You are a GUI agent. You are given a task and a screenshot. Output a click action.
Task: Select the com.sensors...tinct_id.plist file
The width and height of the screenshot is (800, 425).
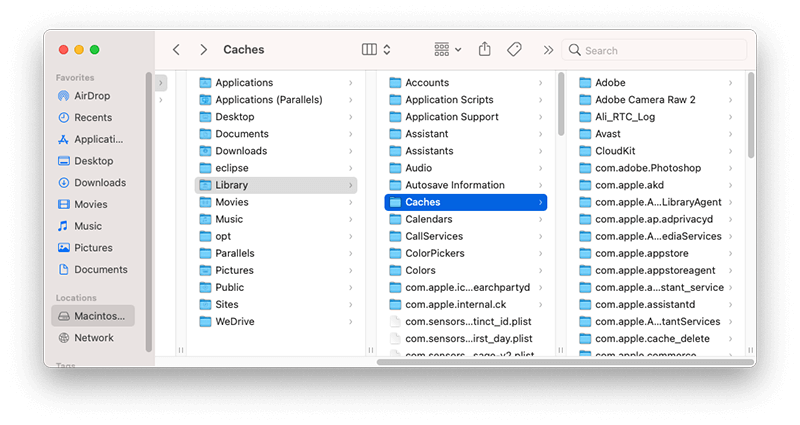(x=466, y=321)
